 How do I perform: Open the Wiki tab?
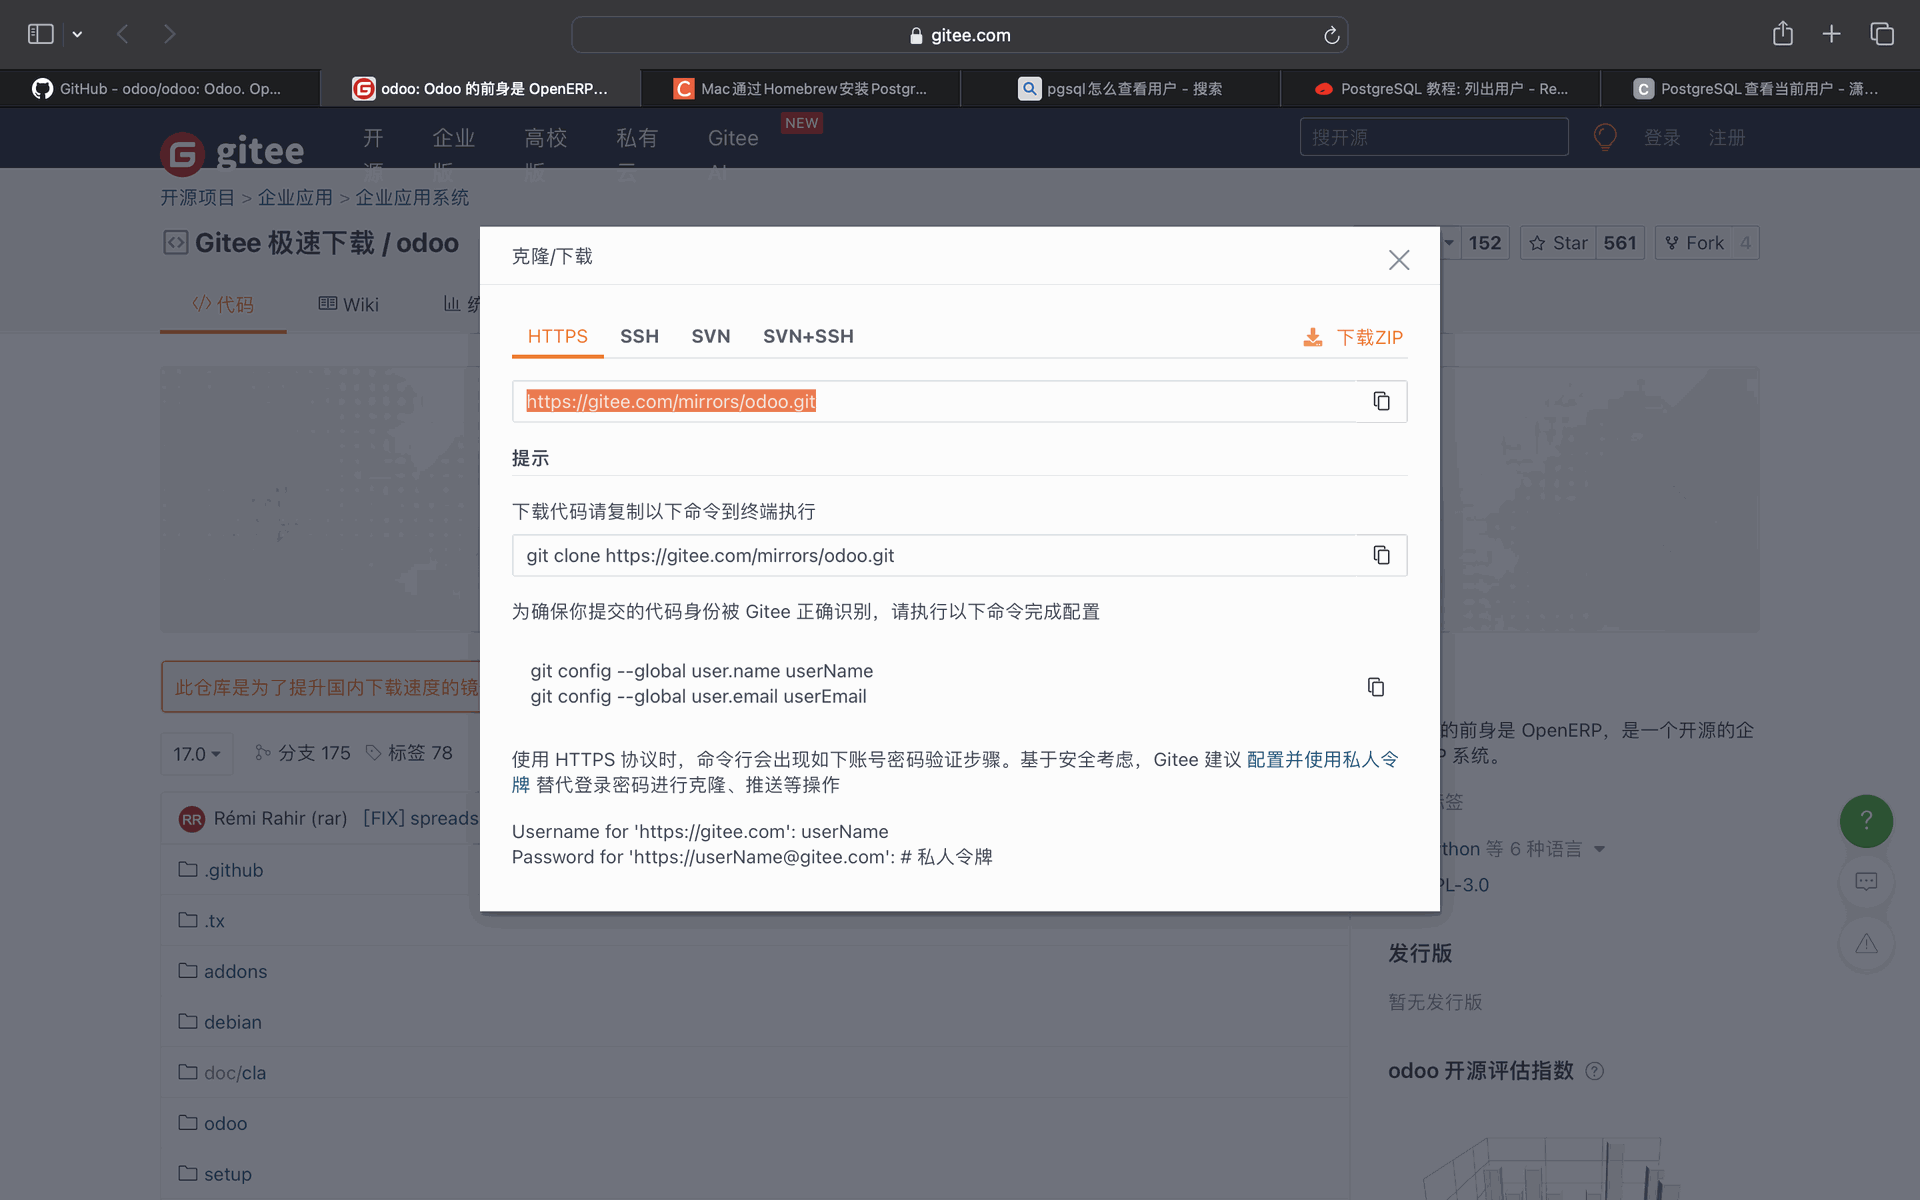(348, 304)
